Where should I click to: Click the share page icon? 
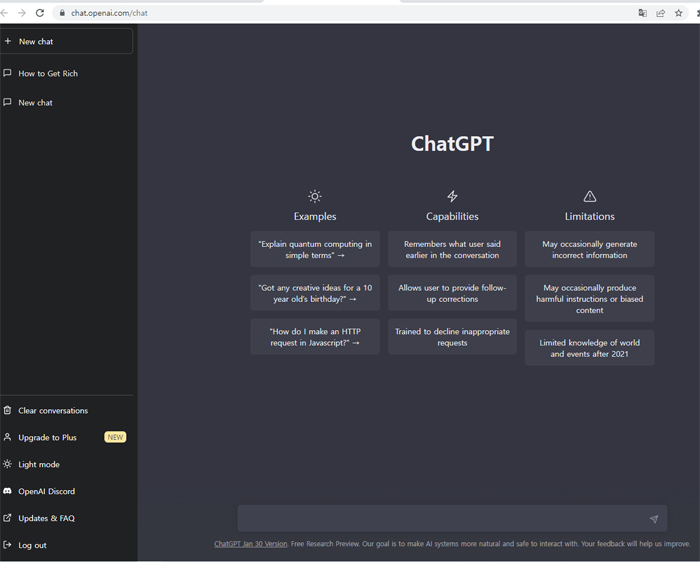(x=660, y=13)
